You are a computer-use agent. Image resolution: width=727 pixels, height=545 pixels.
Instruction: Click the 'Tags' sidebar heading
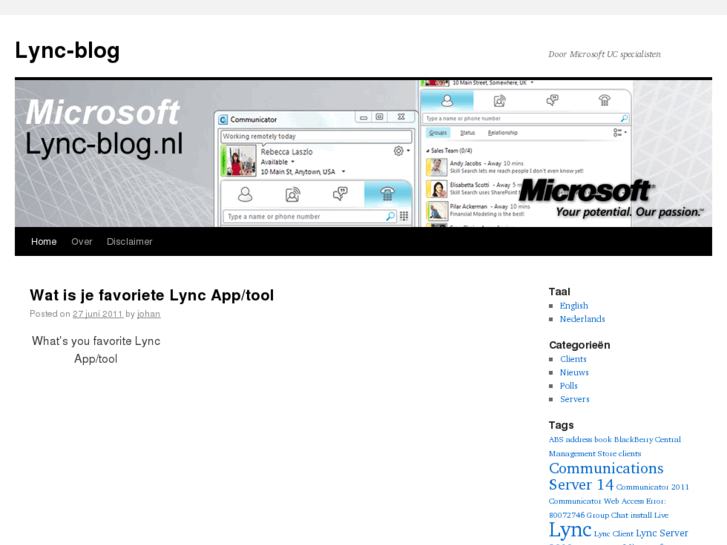(561, 425)
